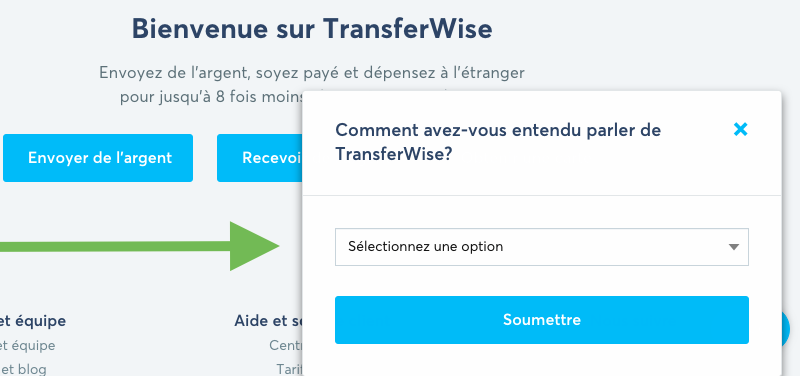Image resolution: width=800 pixels, height=376 pixels.
Task: Click the partially hidden "Recevoir" button
Action: [260, 158]
